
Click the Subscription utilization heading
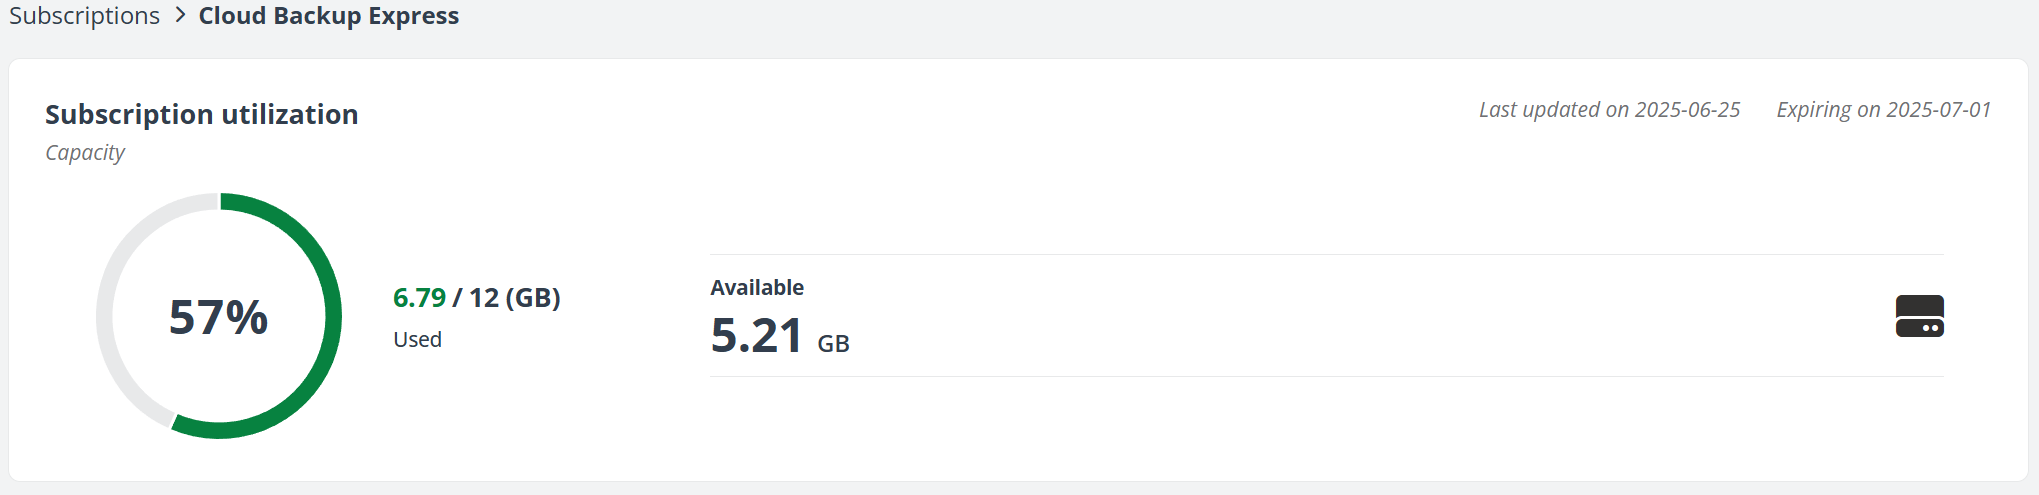[201, 114]
